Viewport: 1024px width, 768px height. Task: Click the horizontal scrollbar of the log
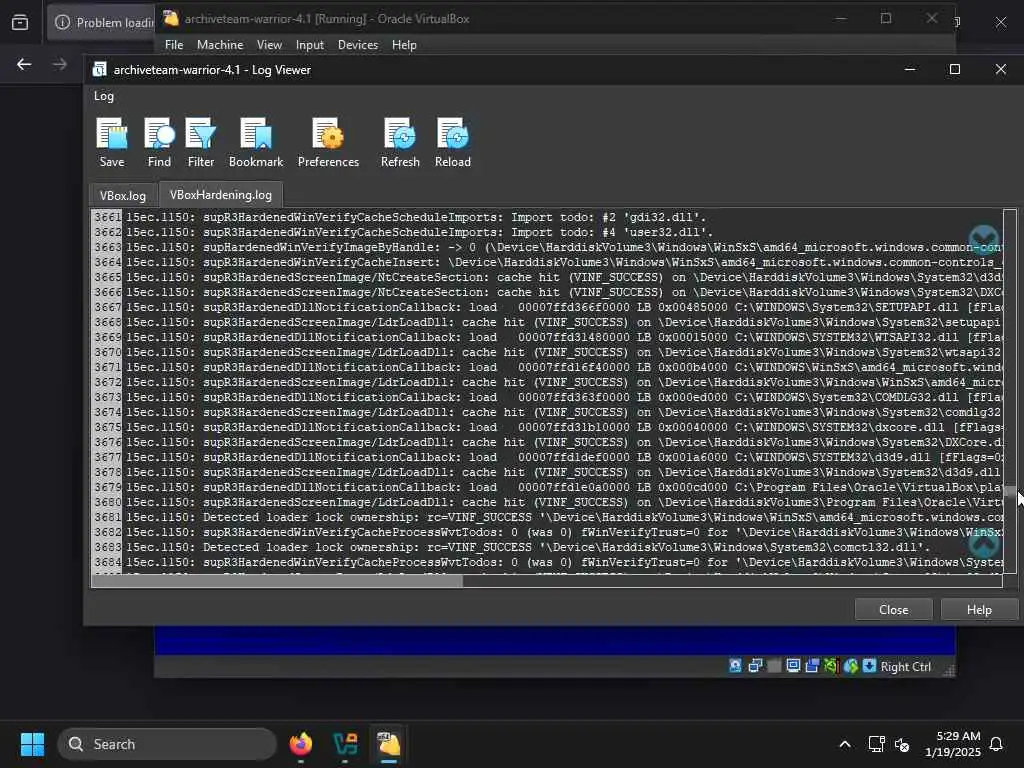278,581
